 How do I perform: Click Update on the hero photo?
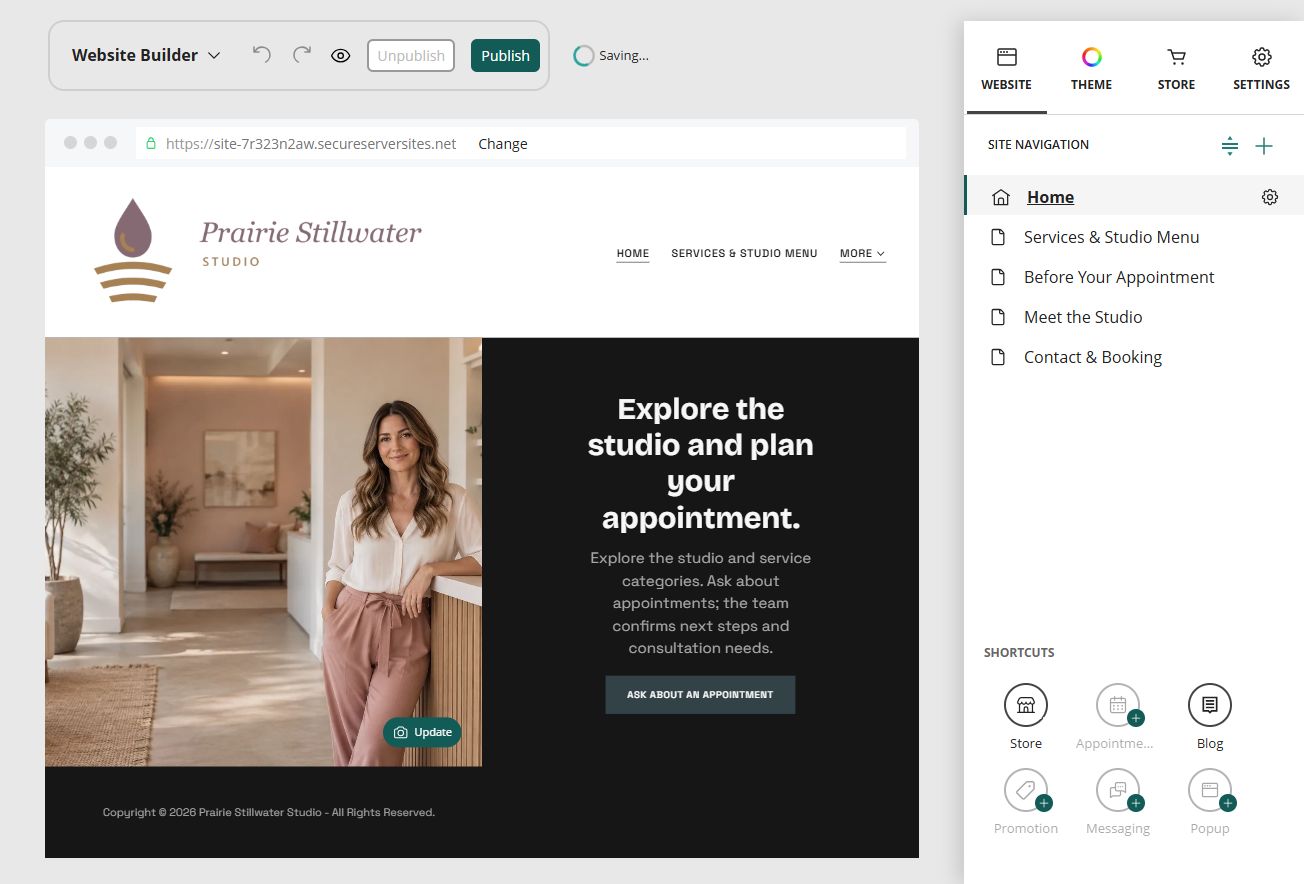point(422,732)
